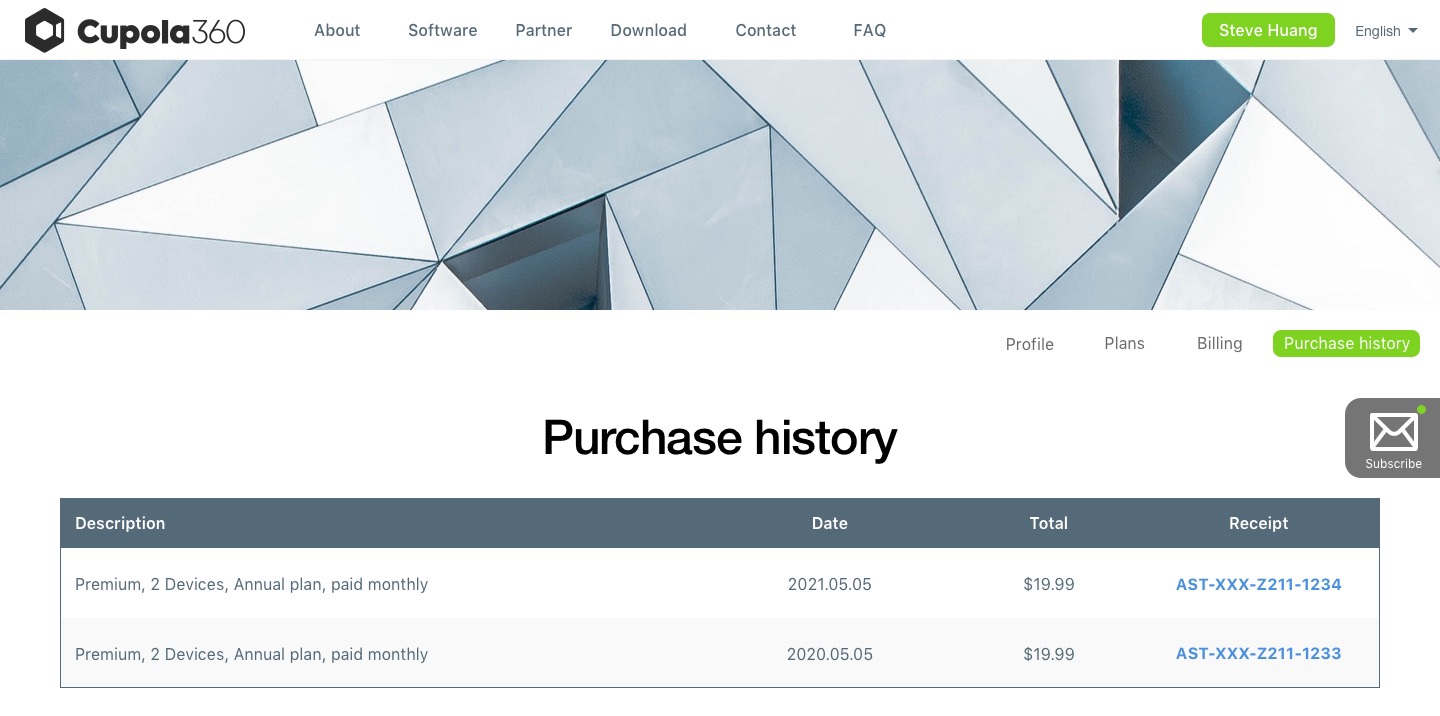1440x716 pixels.
Task: Navigate to the Download page
Action: (648, 30)
